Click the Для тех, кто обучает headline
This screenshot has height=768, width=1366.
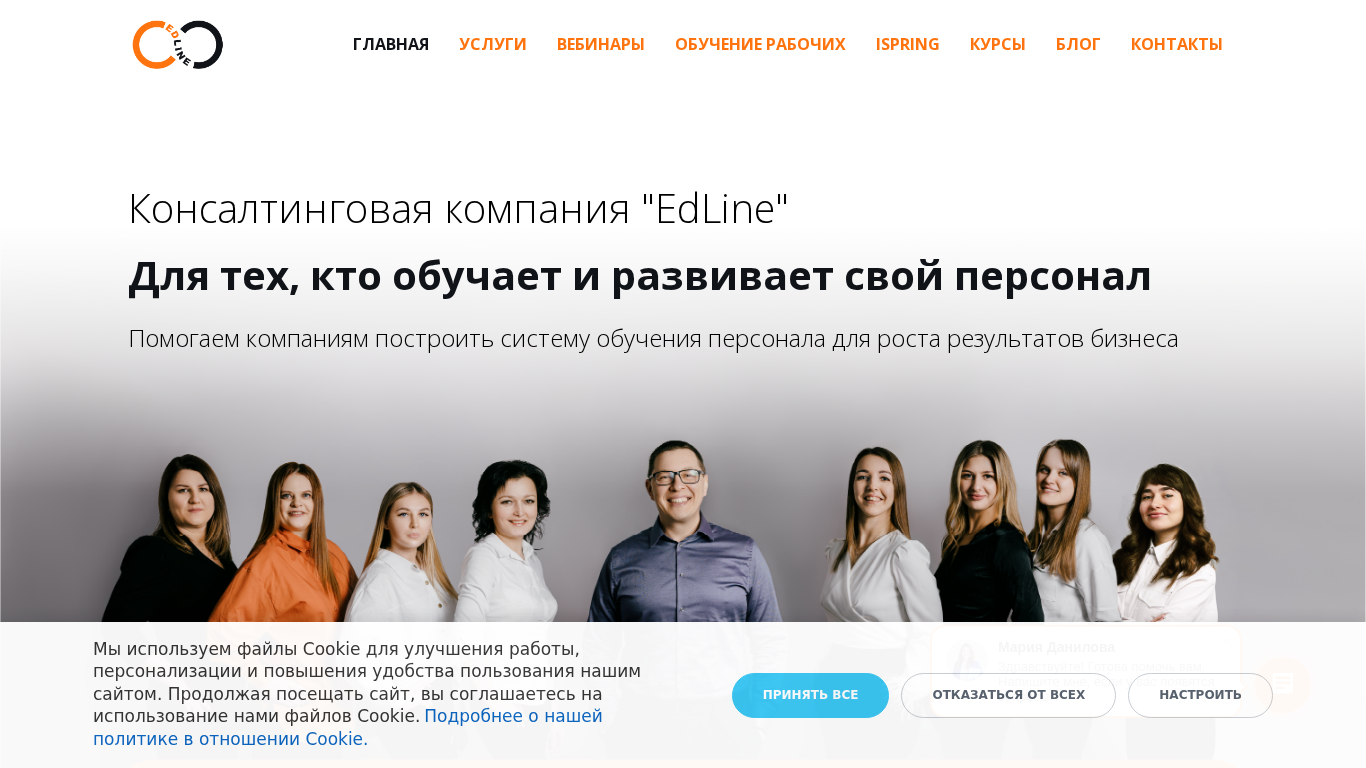pos(640,276)
